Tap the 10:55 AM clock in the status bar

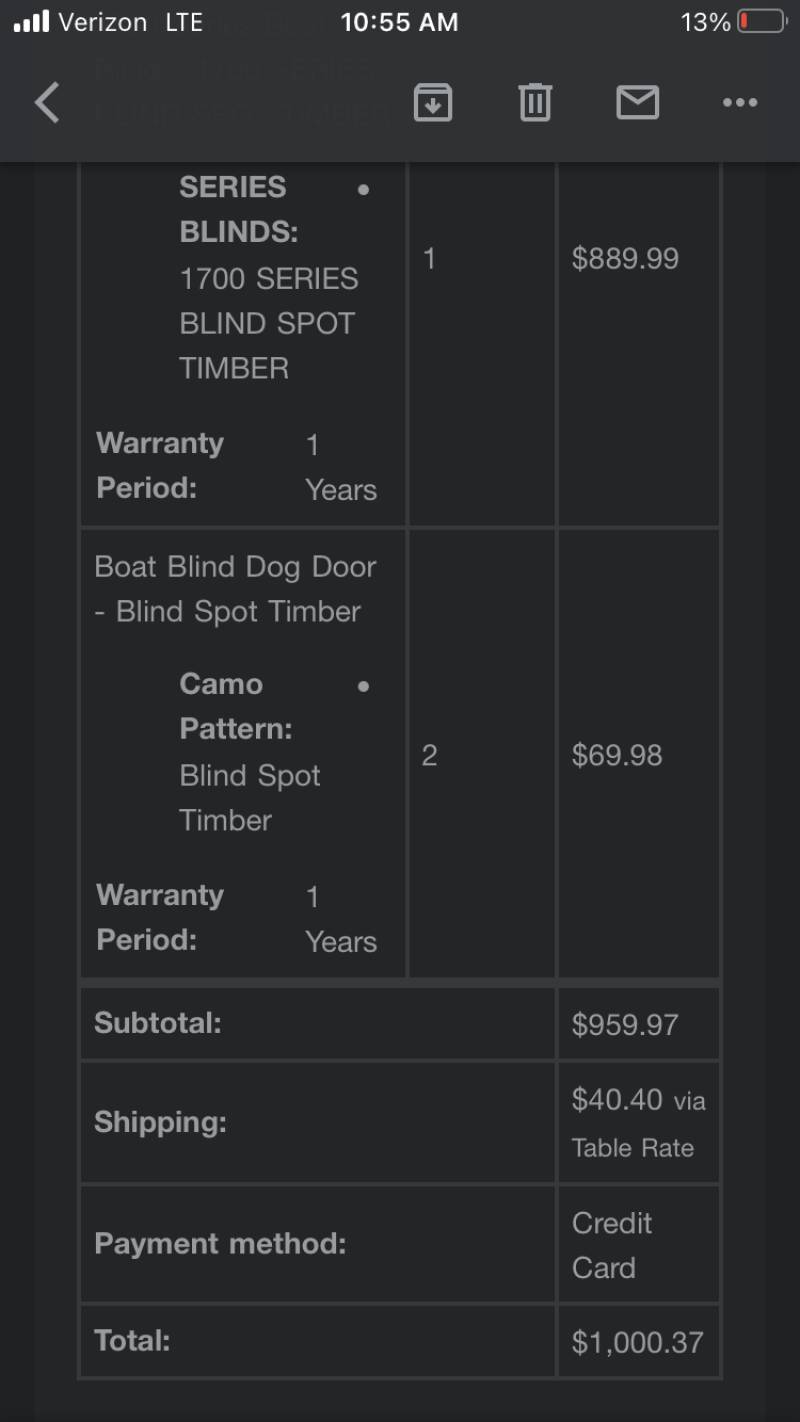[x=399, y=22]
